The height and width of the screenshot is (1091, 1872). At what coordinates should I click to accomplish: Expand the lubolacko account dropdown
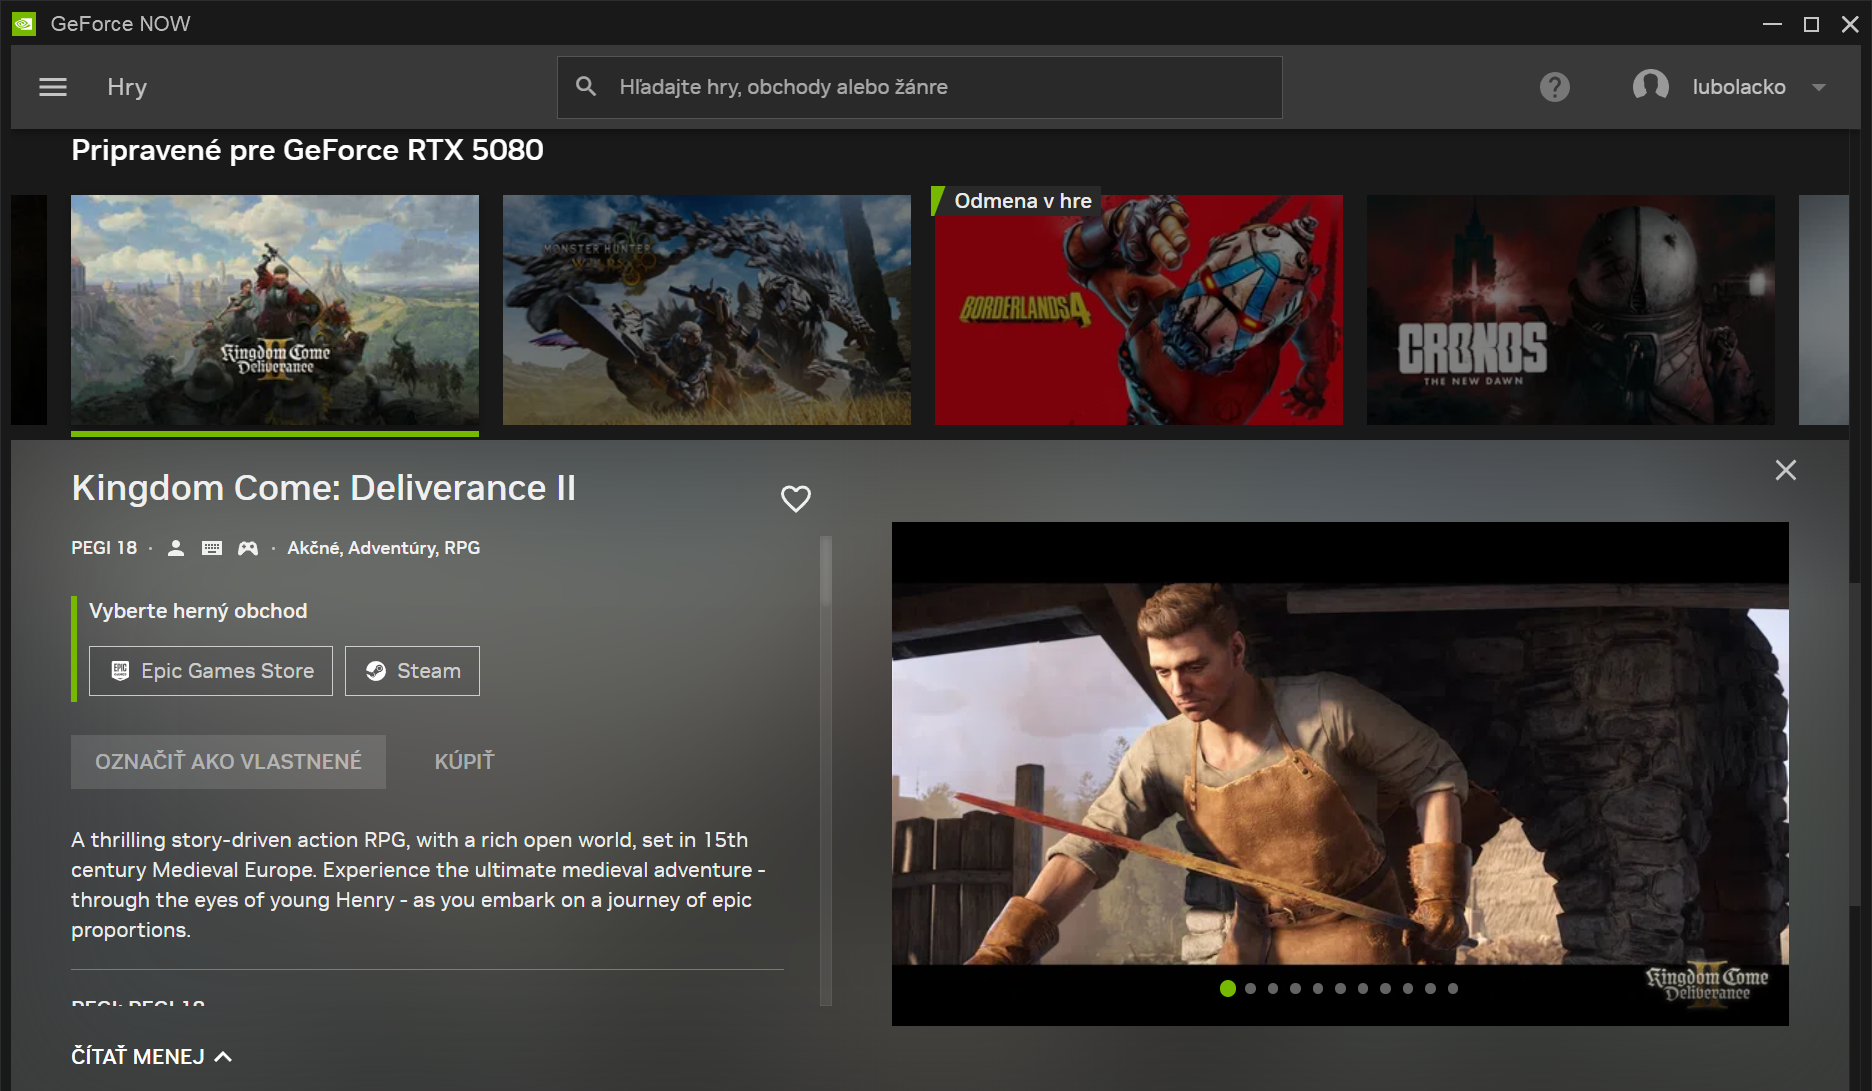[1819, 87]
